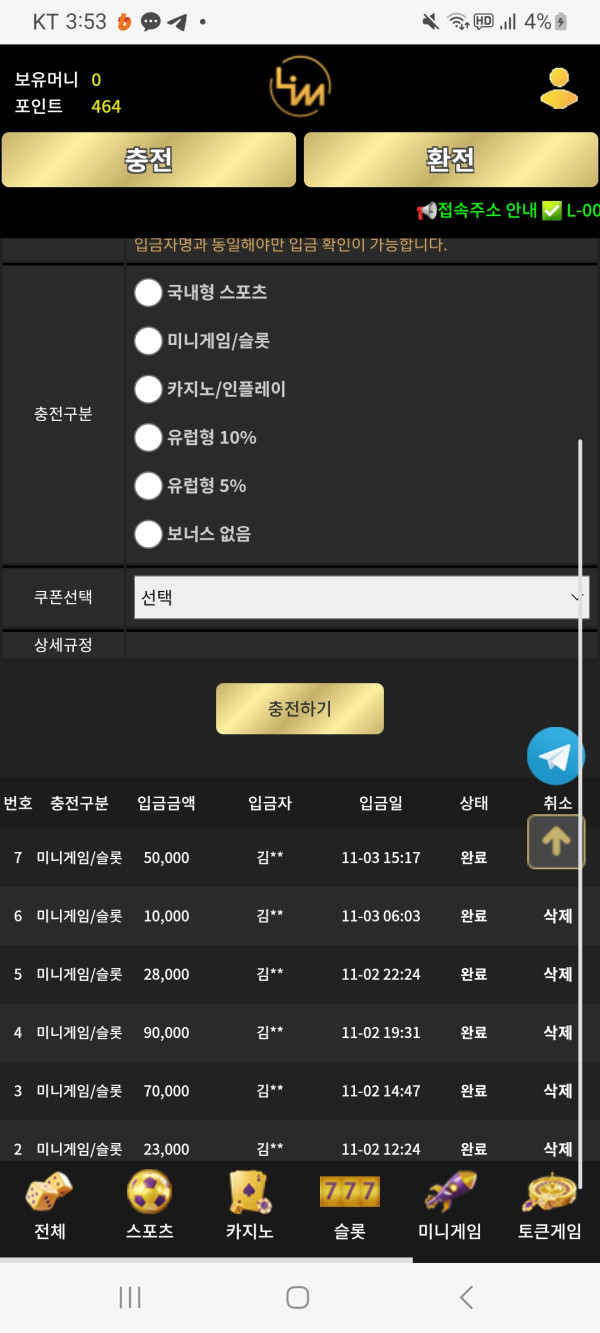Tap the Android back navigation button
The image size is (600, 1333).
[x=466, y=1297]
